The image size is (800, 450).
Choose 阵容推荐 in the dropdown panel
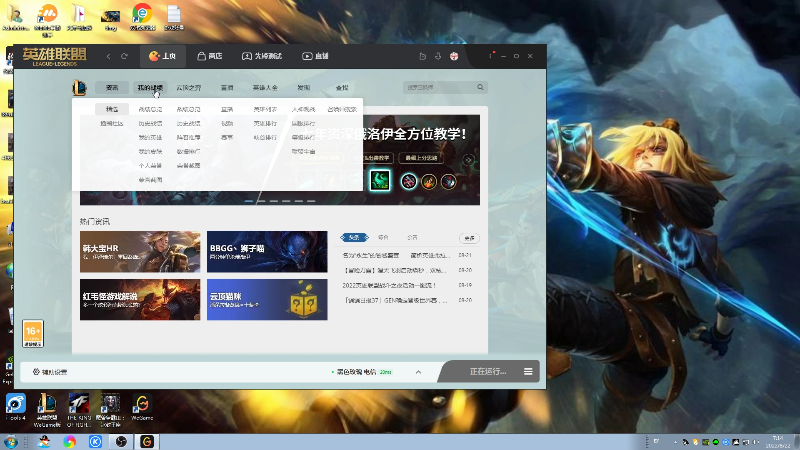tap(188, 138)
